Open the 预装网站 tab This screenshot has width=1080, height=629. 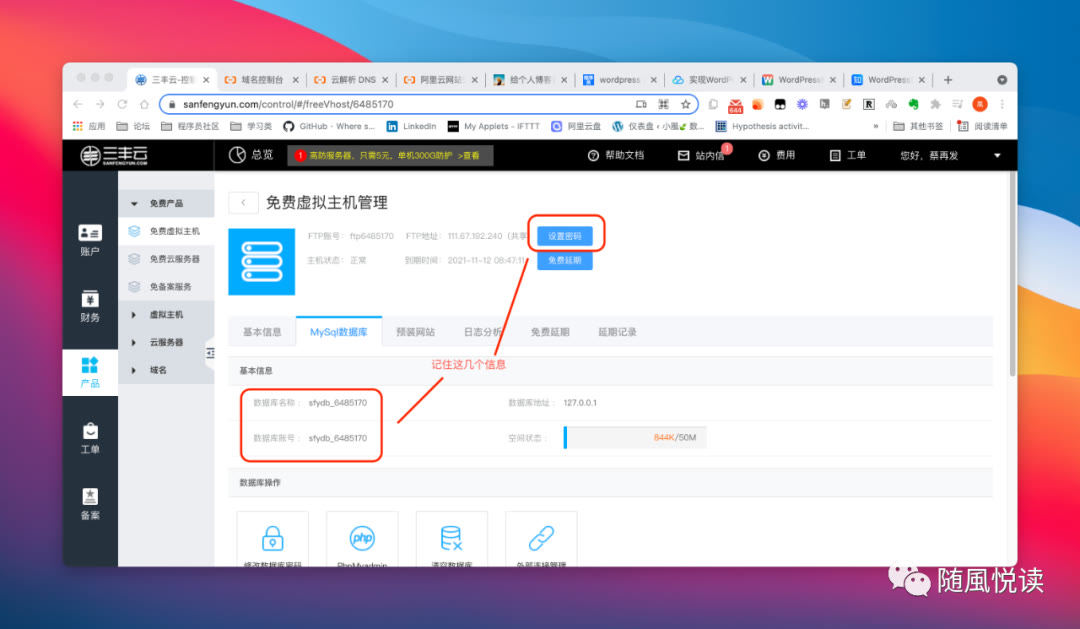(x=416, y=331)
